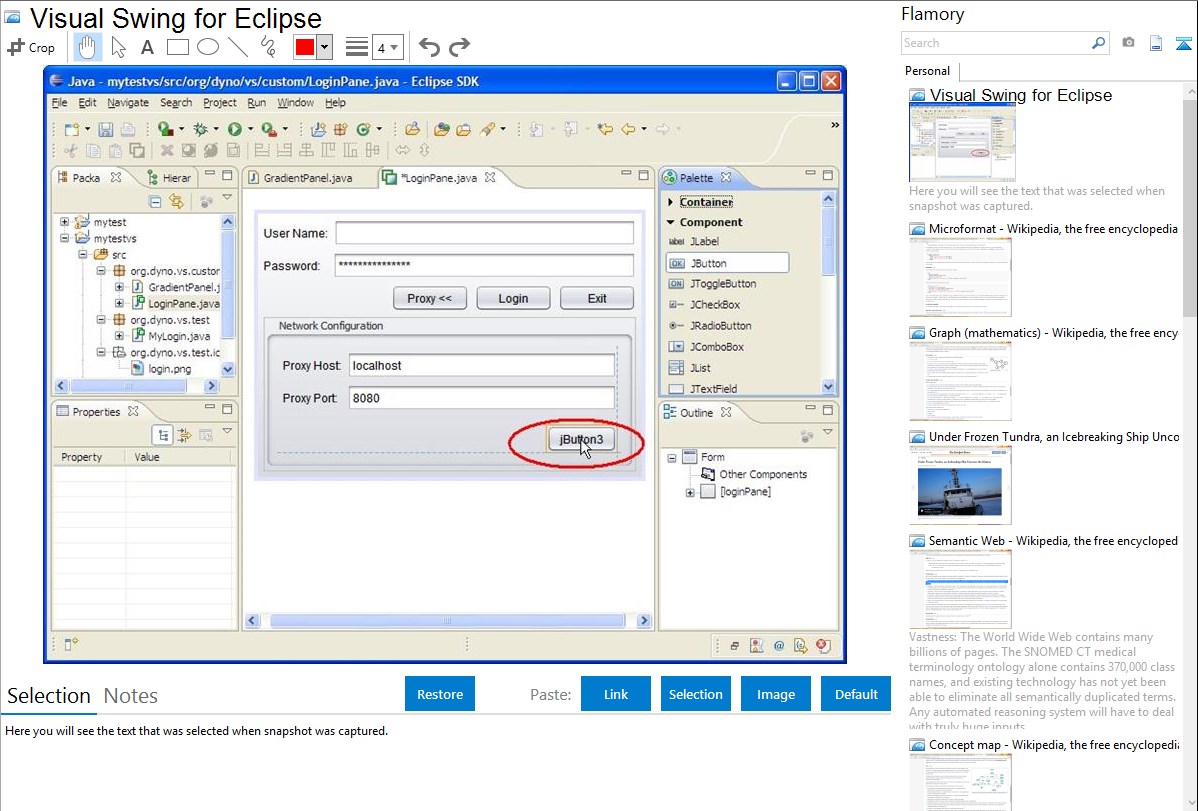
Task: Expand the Container palette group
Action: tap(671, 202)
